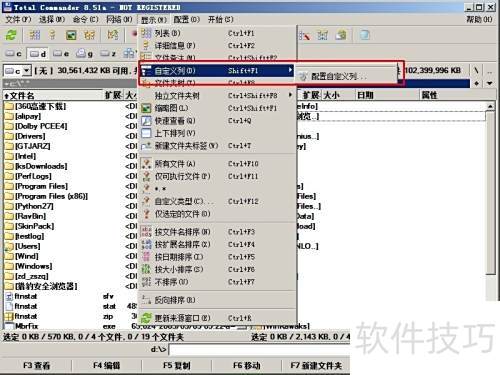Click the F6 移动 button

pyautogui.click(x=247, y=366)
